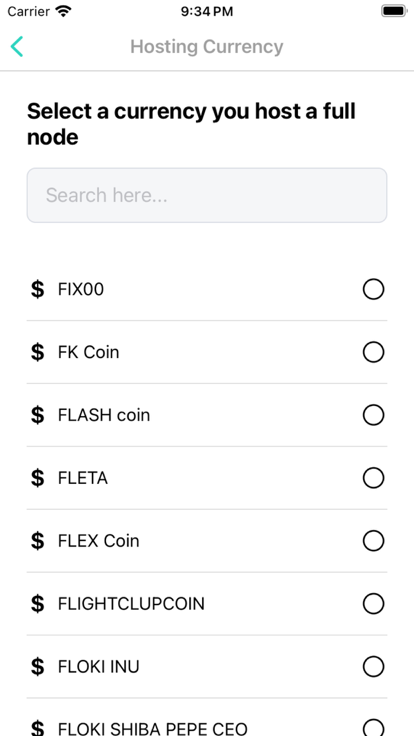Choose the FLASH coin radio button
The image size is (414, 736).
374,415
